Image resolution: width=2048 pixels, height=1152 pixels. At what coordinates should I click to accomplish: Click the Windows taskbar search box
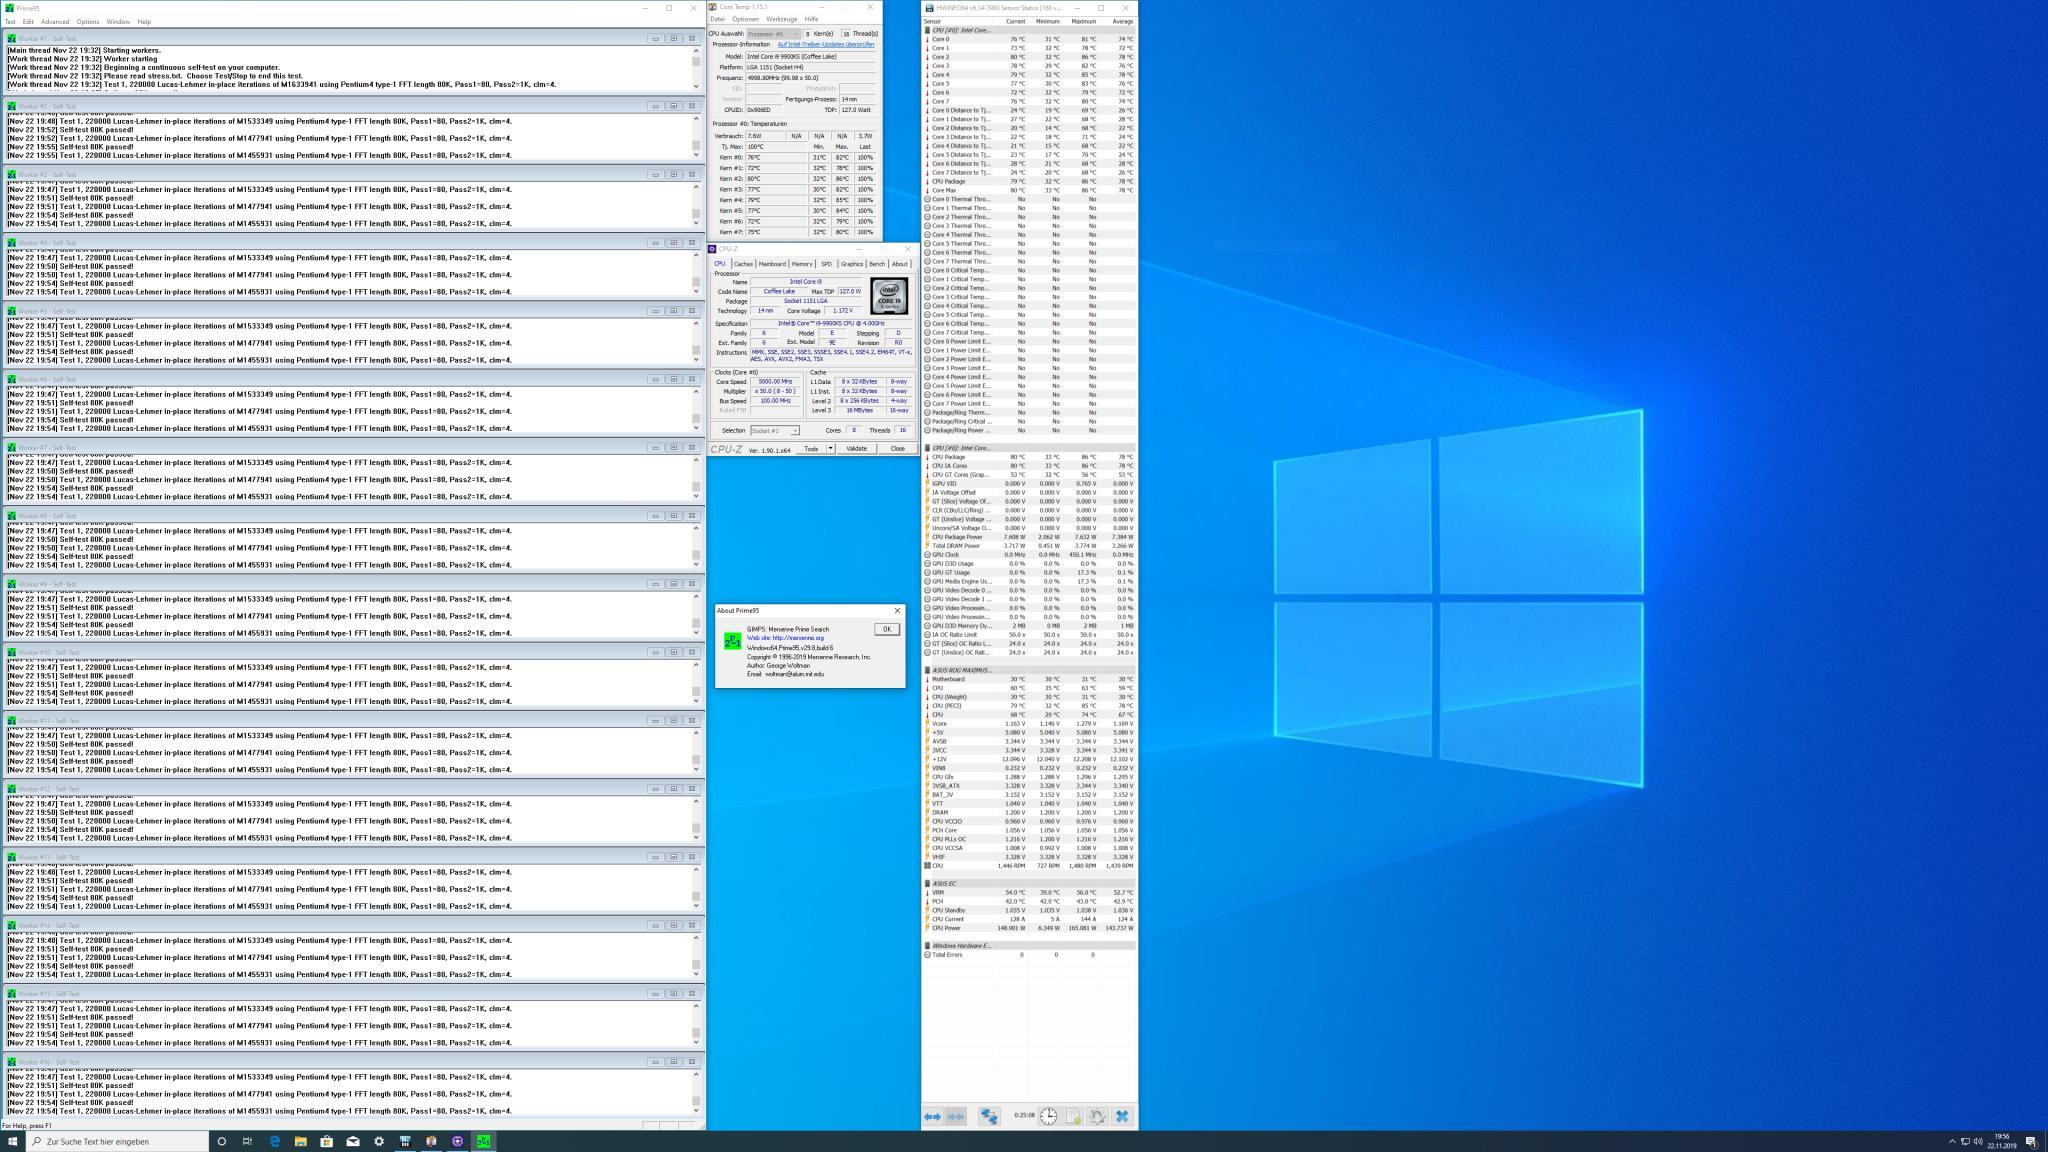click(x=117, y=1141)
